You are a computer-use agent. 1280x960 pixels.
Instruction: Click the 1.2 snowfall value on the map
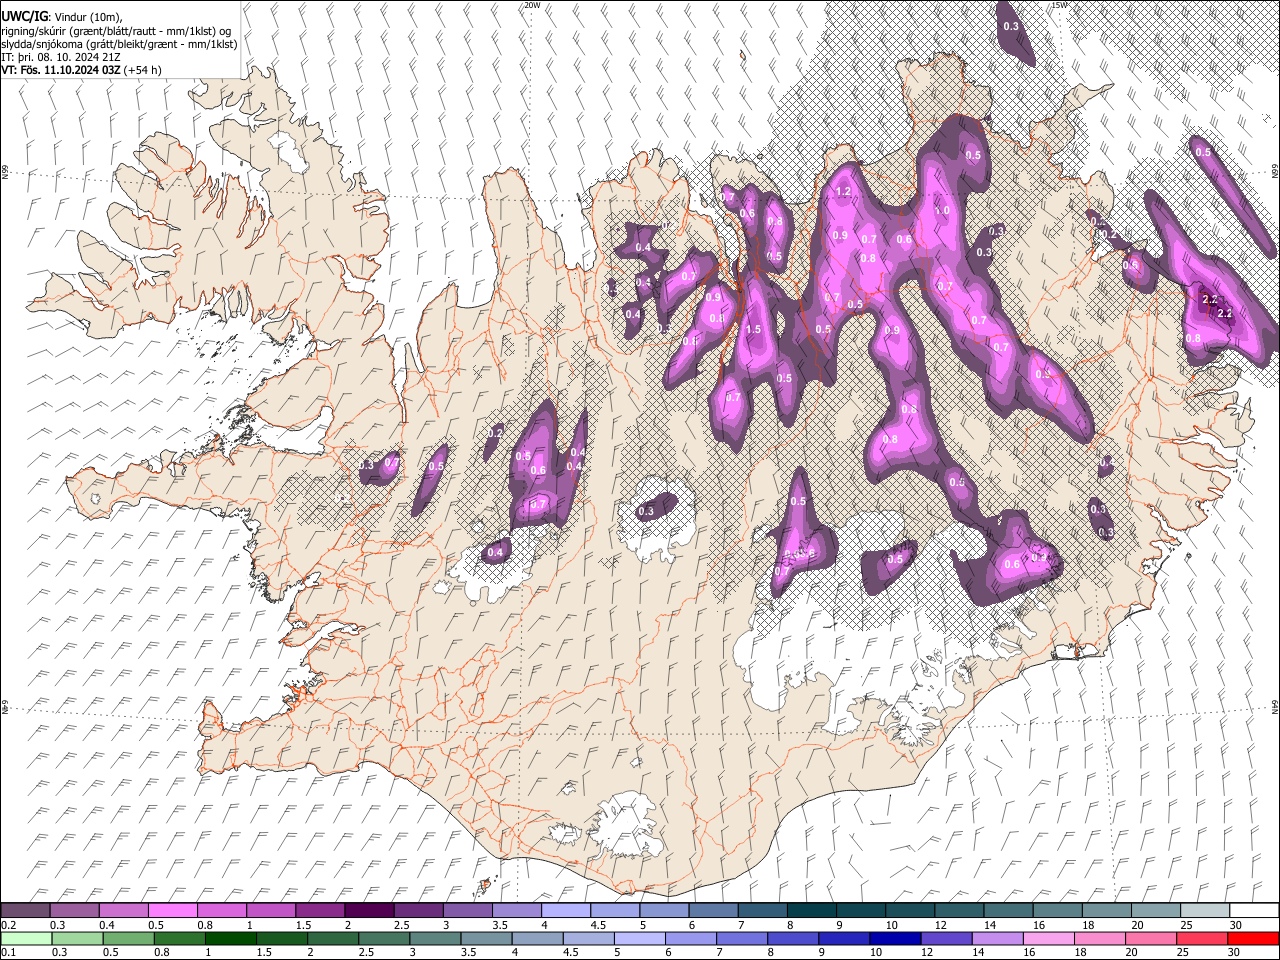(x=842, y=191)
